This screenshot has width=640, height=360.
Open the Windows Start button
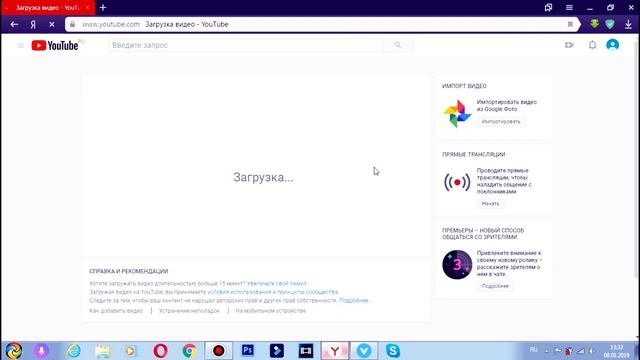14,351
